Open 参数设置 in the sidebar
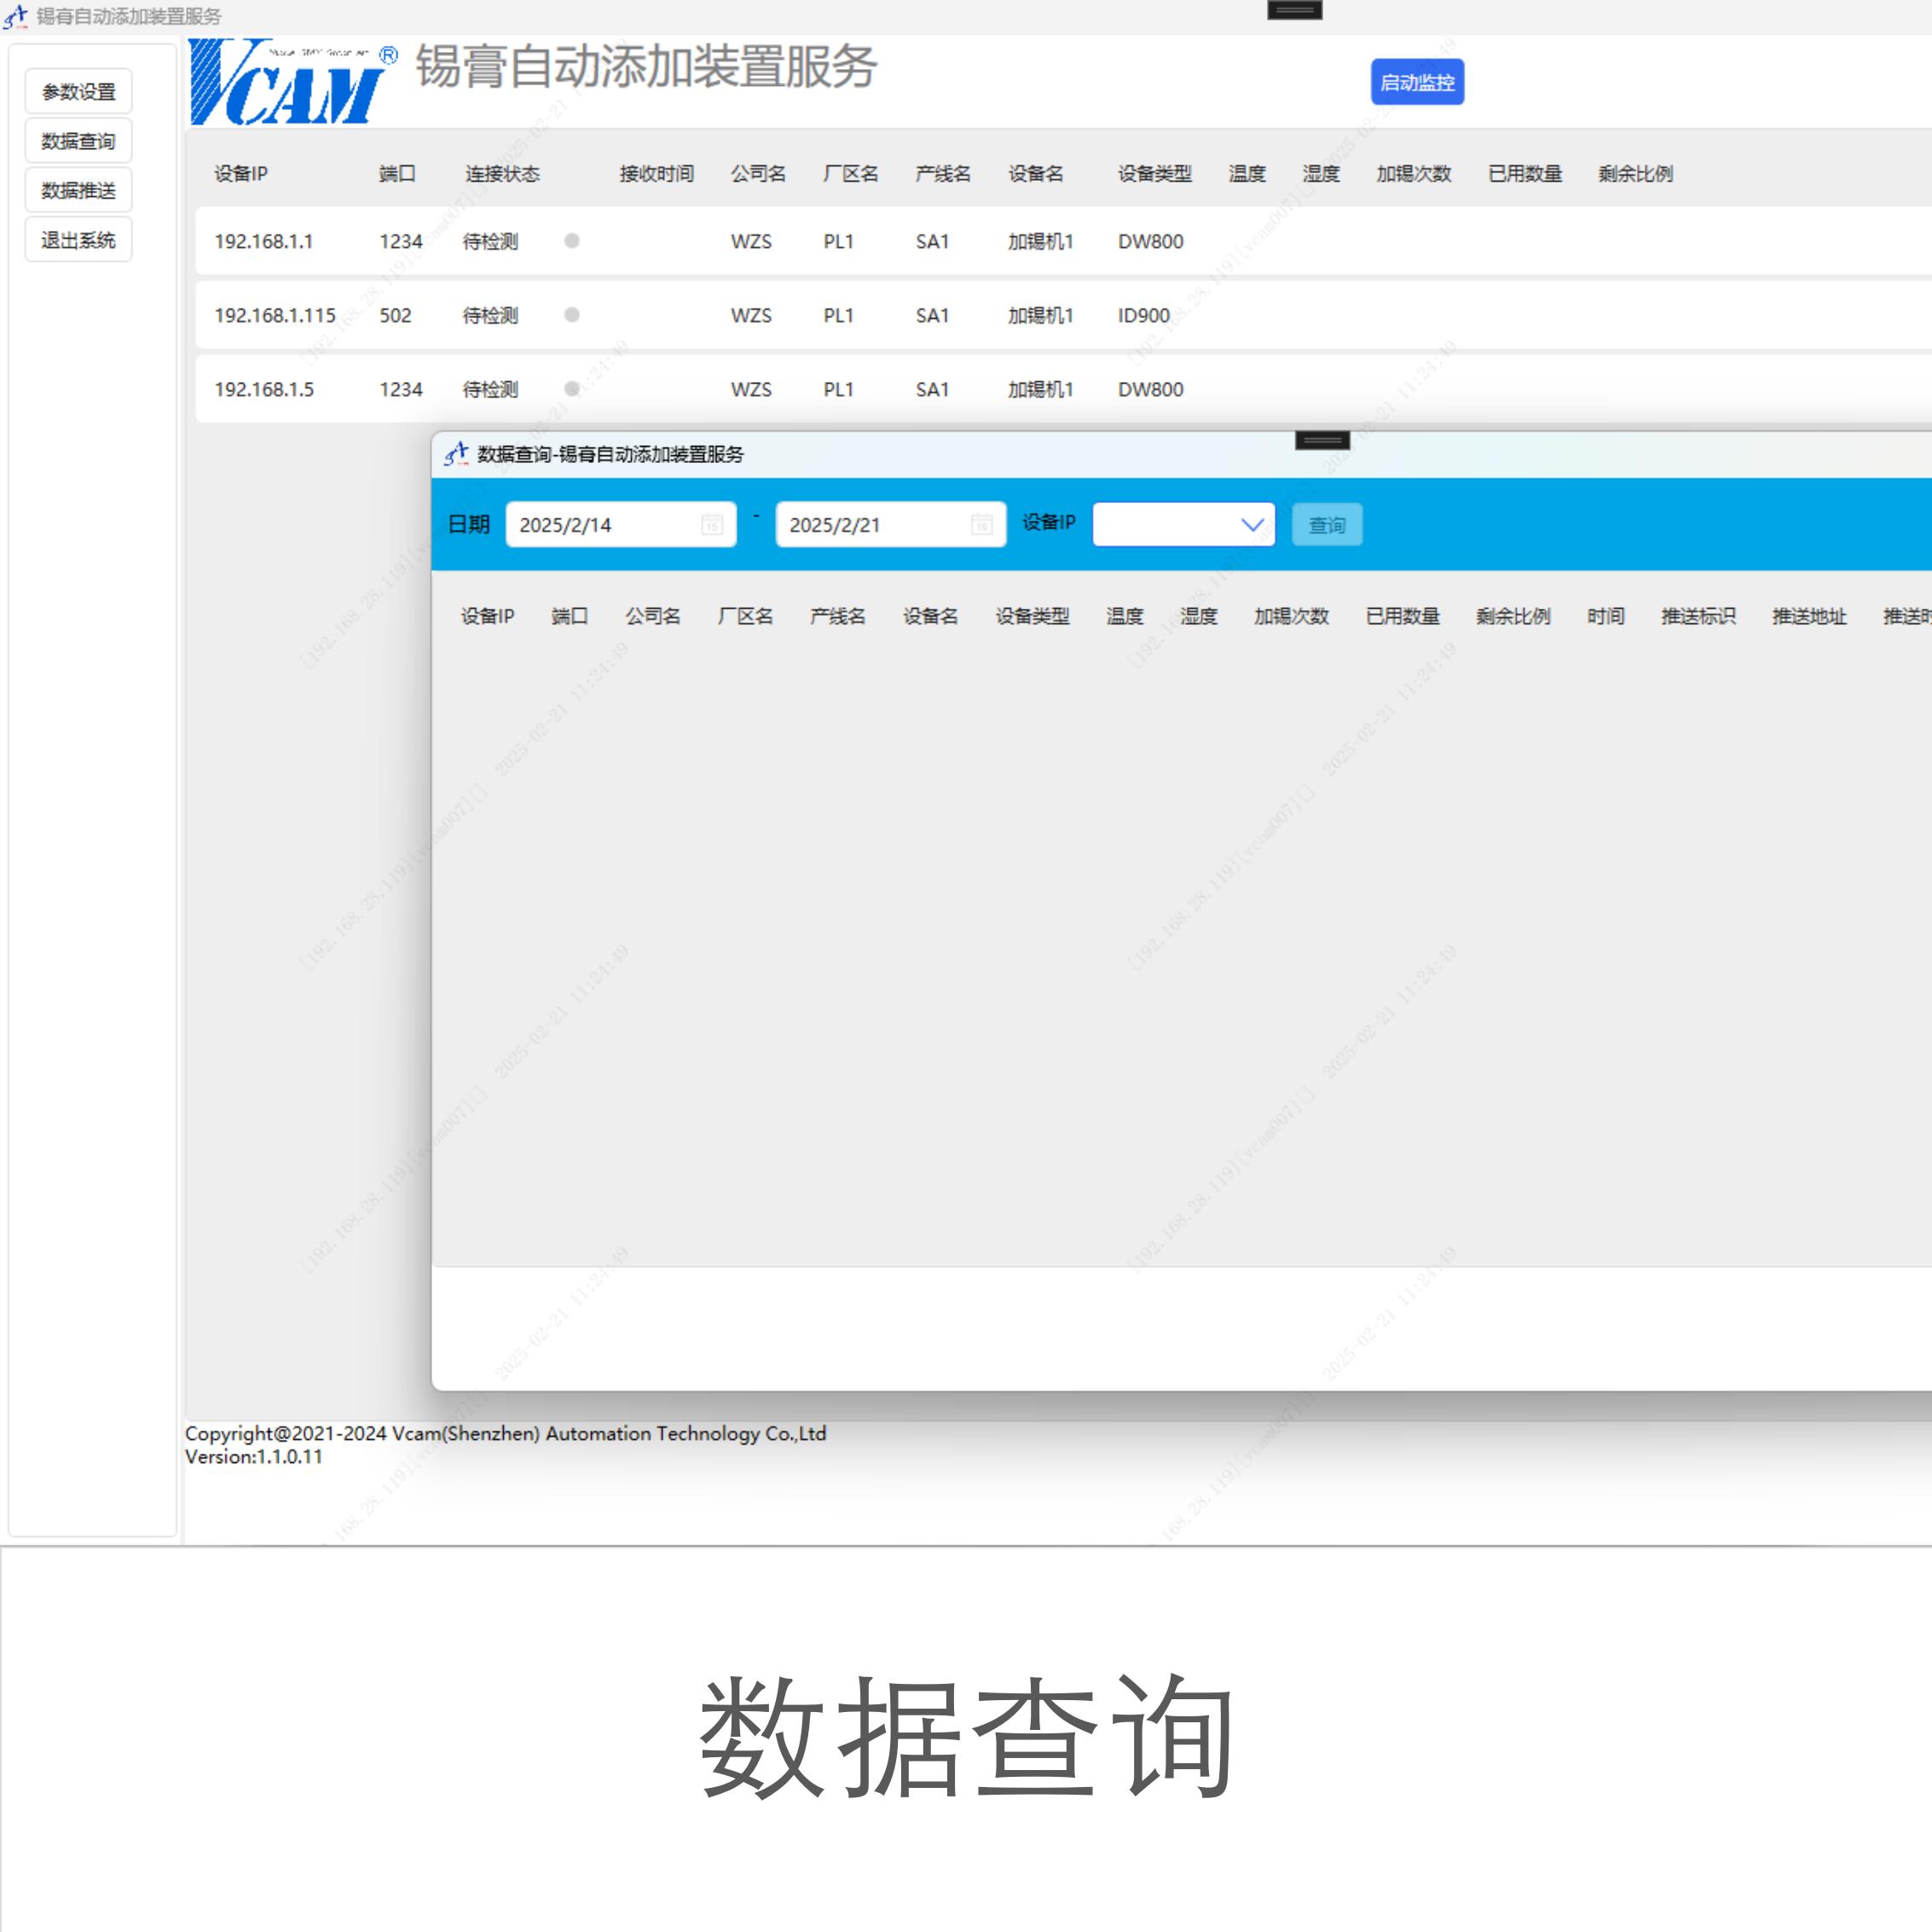This screenshot has height=1932, width=1932. click(79, 92)
